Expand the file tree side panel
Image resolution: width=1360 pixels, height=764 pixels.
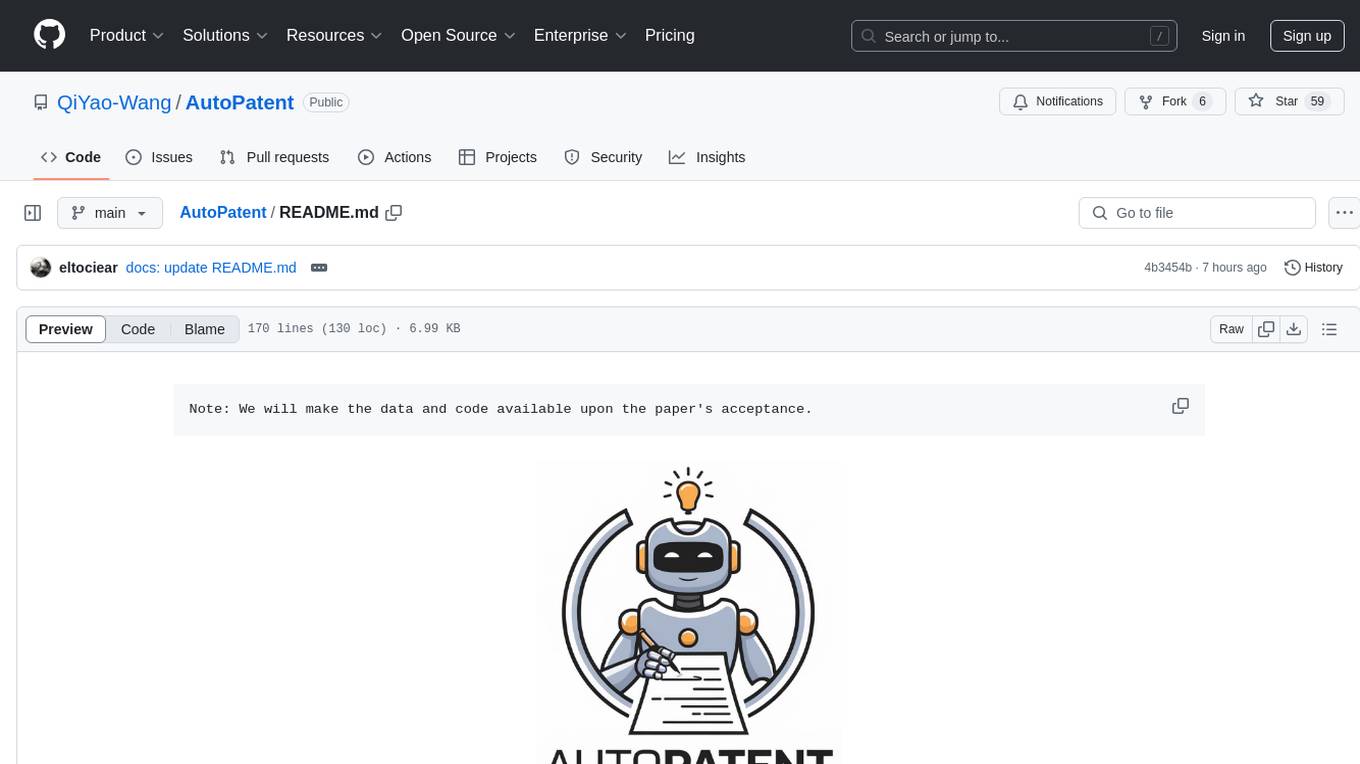click(x=33, y=213)
